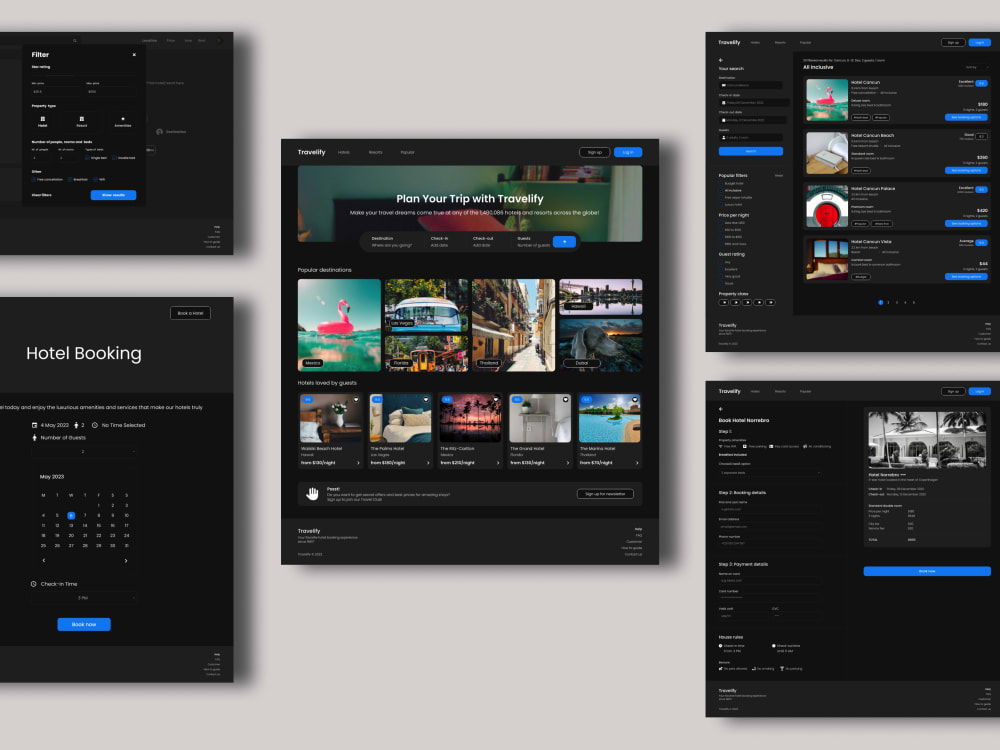Click Book a Hotel button in Hotel Booking page

[190, 313]
